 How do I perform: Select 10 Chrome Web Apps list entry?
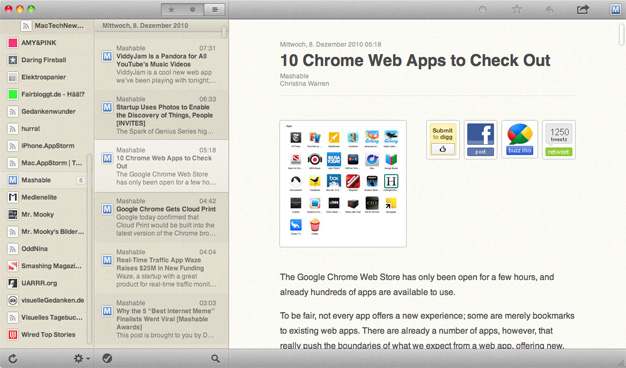coord(161,166)
